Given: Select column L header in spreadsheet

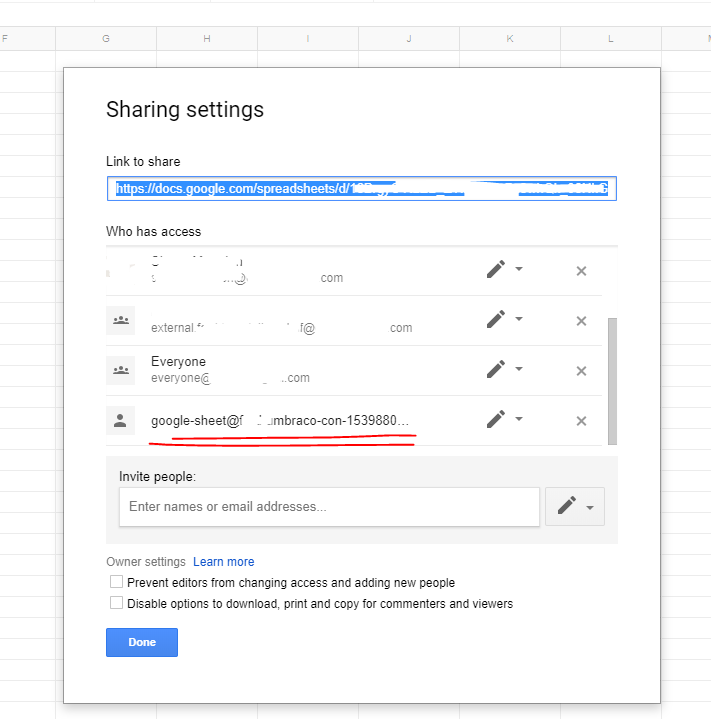Looking at the screenshot, I should point(611,39).
